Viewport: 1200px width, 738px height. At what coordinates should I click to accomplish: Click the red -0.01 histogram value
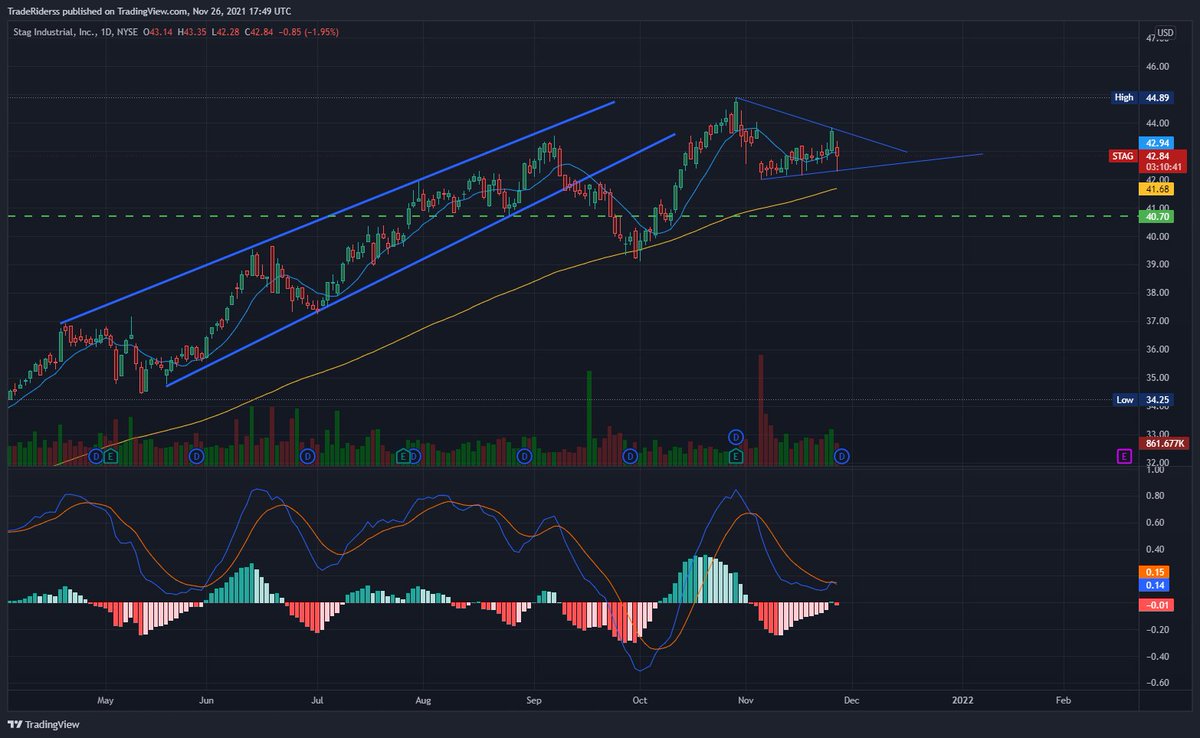coord(1156,604)
